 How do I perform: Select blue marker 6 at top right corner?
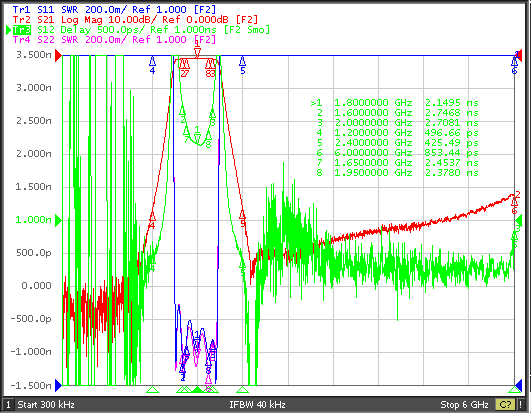point(514,65)
